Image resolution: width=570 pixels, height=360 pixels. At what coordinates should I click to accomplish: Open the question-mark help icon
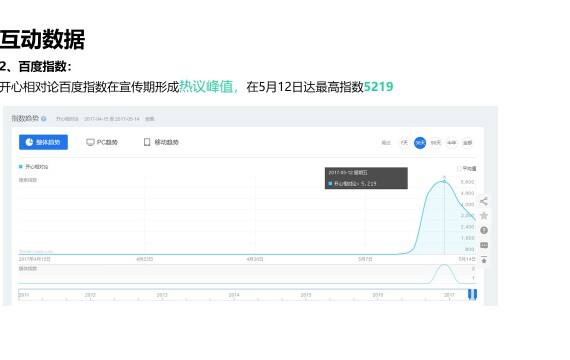pyautogui.click(x=483, y=230)
